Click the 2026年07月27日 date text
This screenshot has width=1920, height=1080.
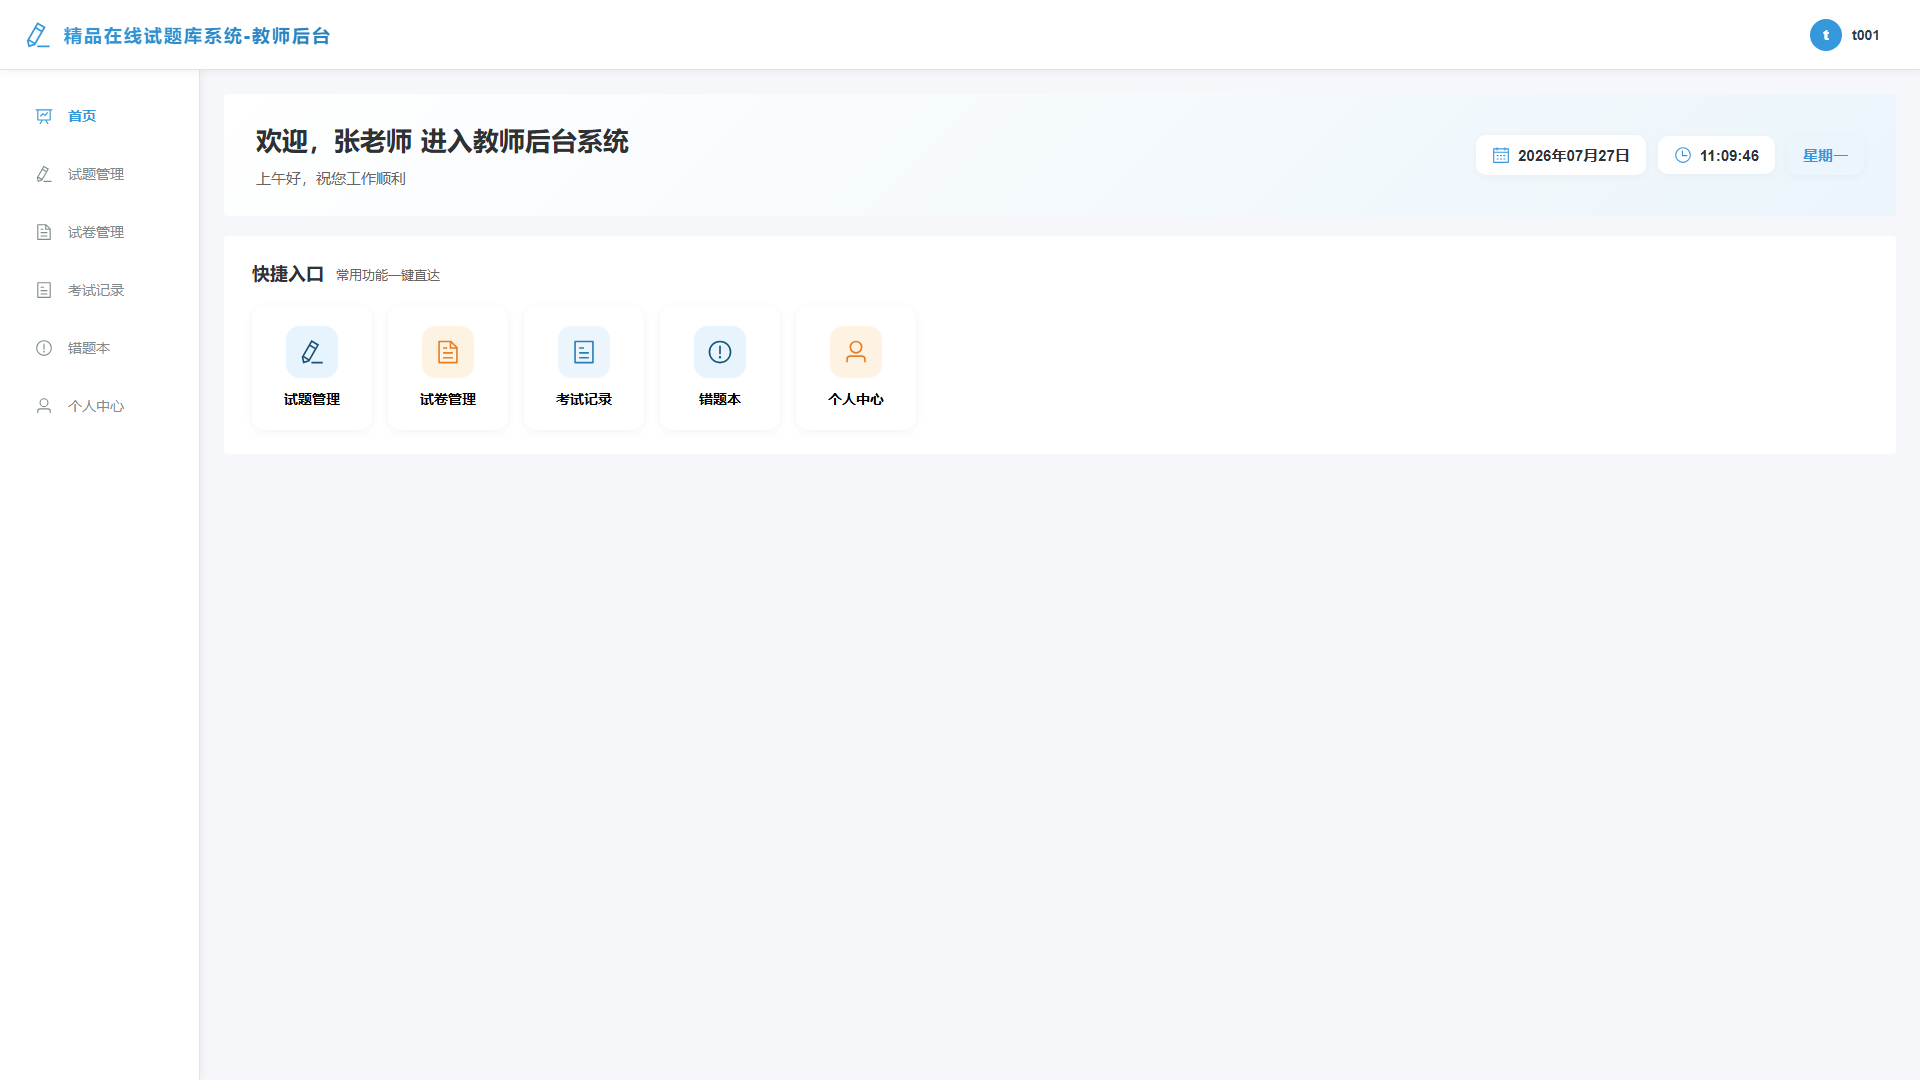pyautogui.click(x=1574, y=155)
